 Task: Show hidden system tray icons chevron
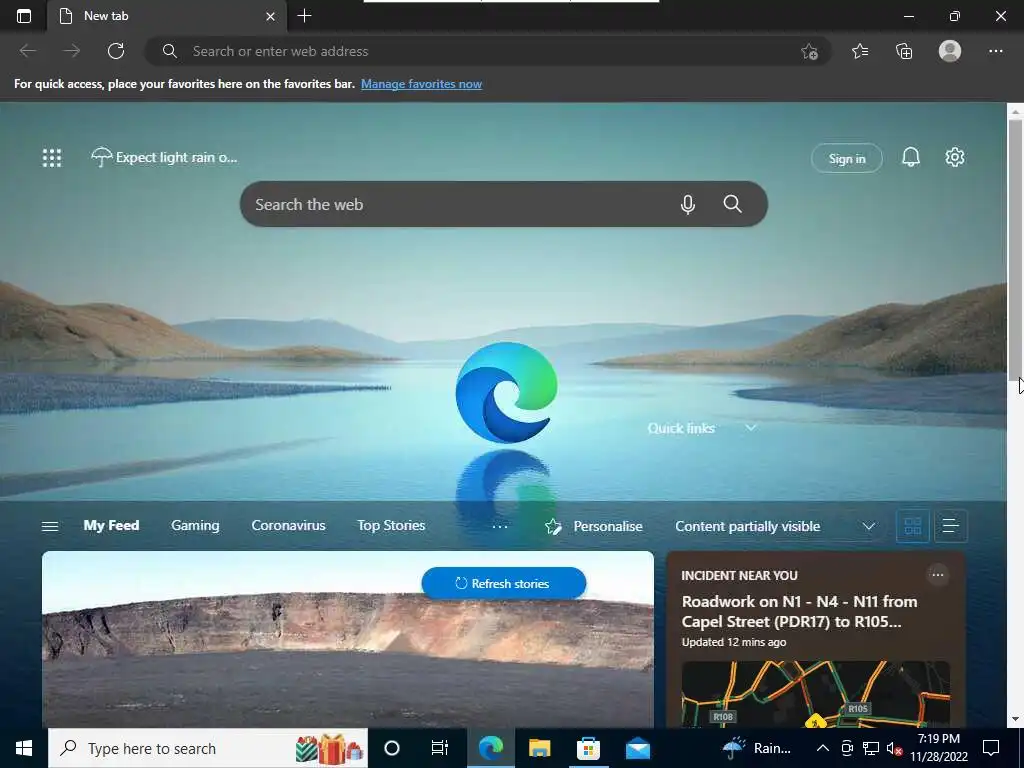pos(823,748)
